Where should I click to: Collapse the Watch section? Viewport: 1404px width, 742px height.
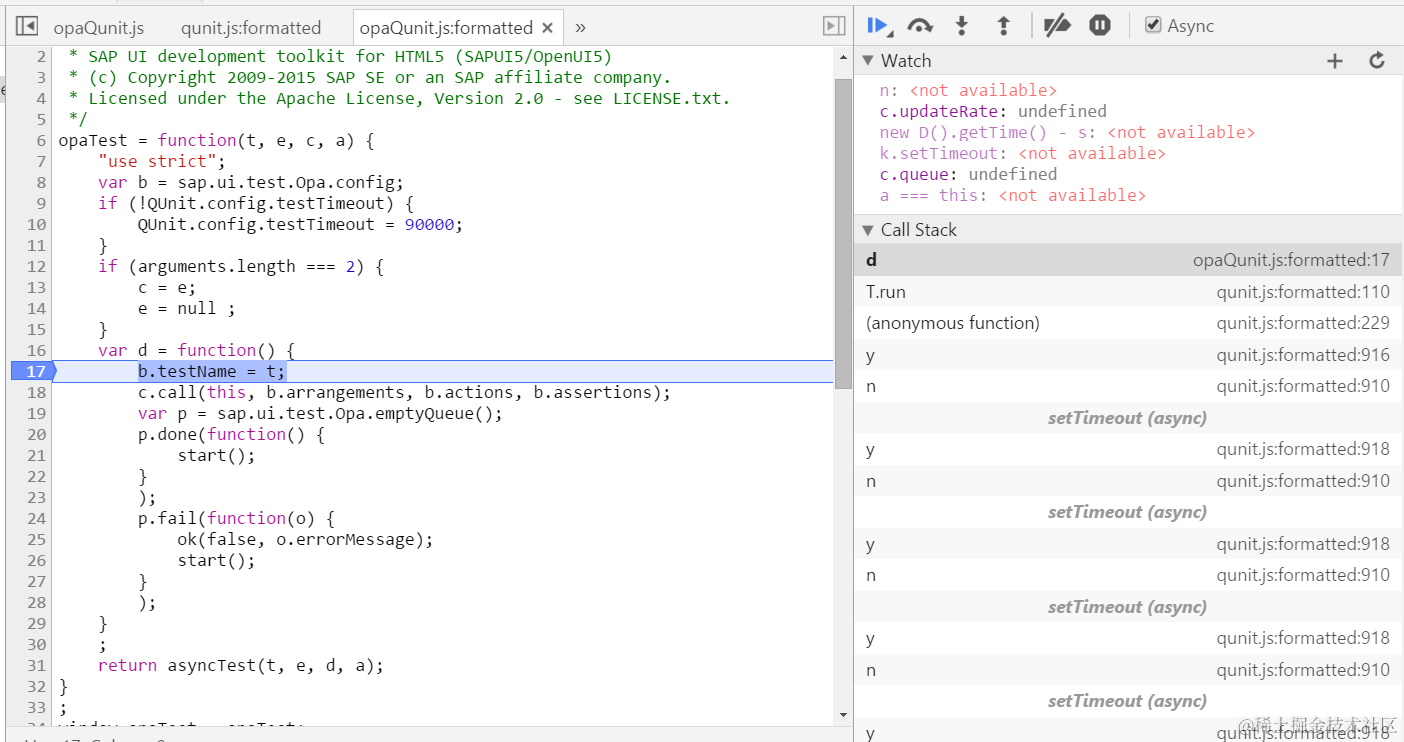pos(868,61)
